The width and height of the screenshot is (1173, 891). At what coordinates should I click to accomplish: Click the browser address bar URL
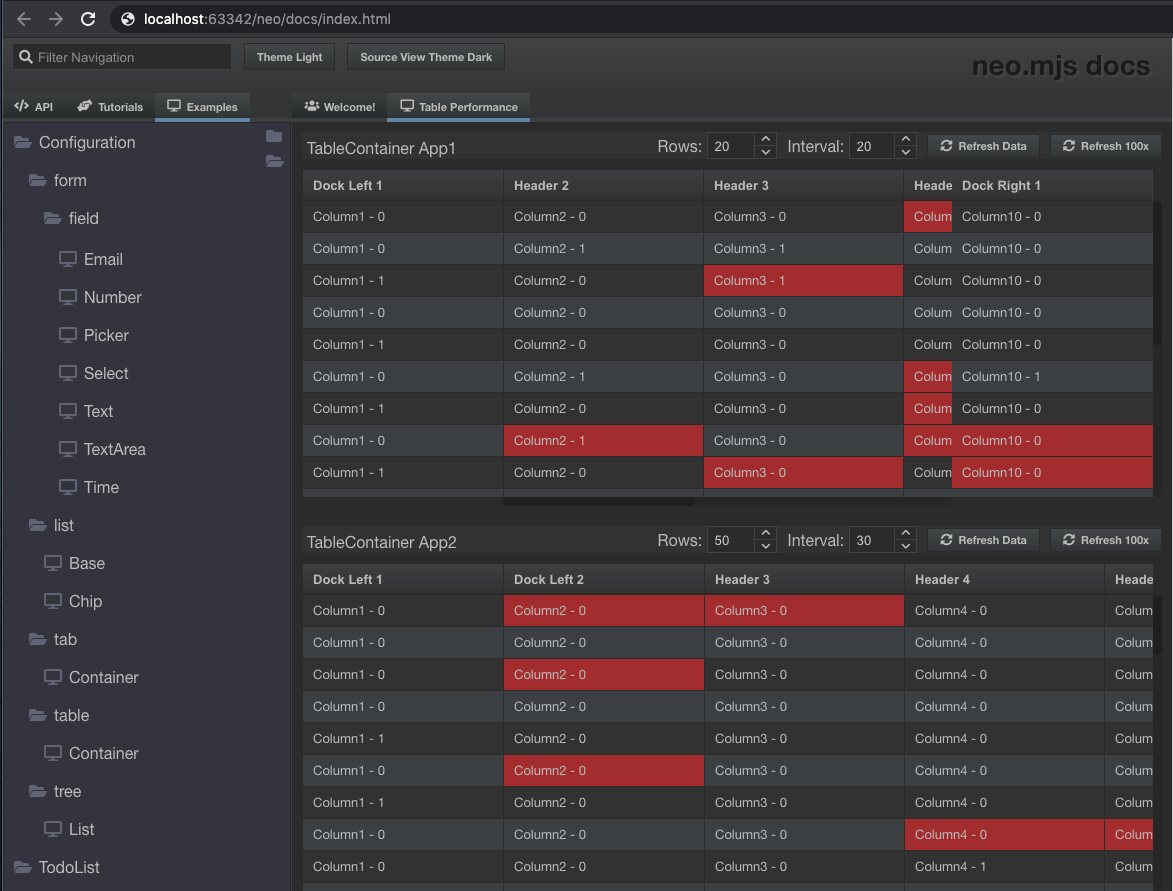click(267, 19)
